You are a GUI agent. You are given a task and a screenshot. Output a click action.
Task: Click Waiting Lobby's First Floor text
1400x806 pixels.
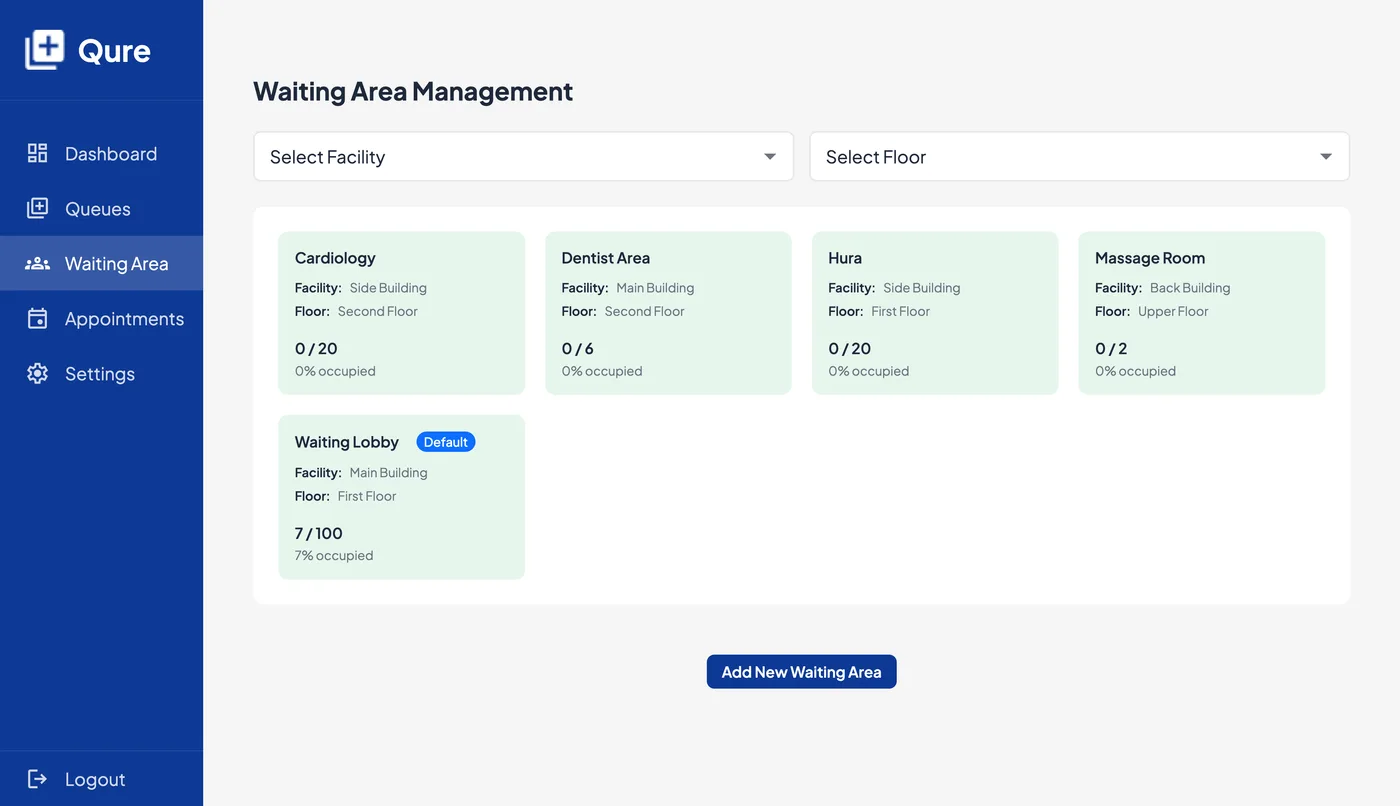[367, 496]
